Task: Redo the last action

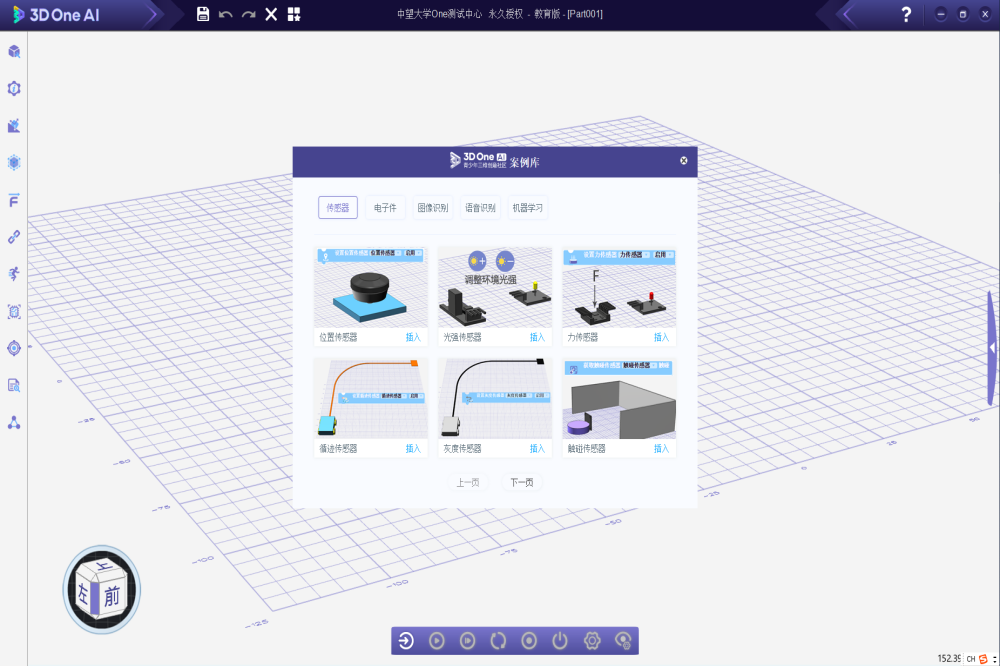Action: click(x=249, y=14)
